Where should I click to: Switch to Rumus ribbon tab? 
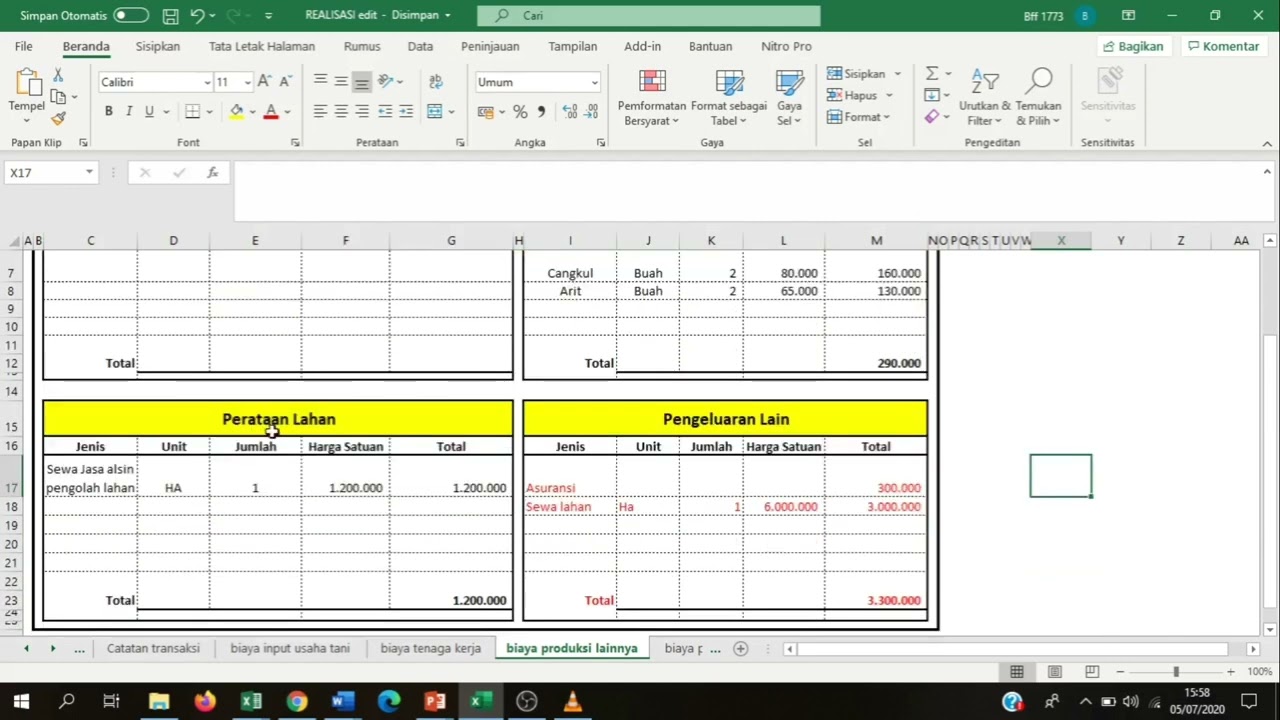click(362, 46)
